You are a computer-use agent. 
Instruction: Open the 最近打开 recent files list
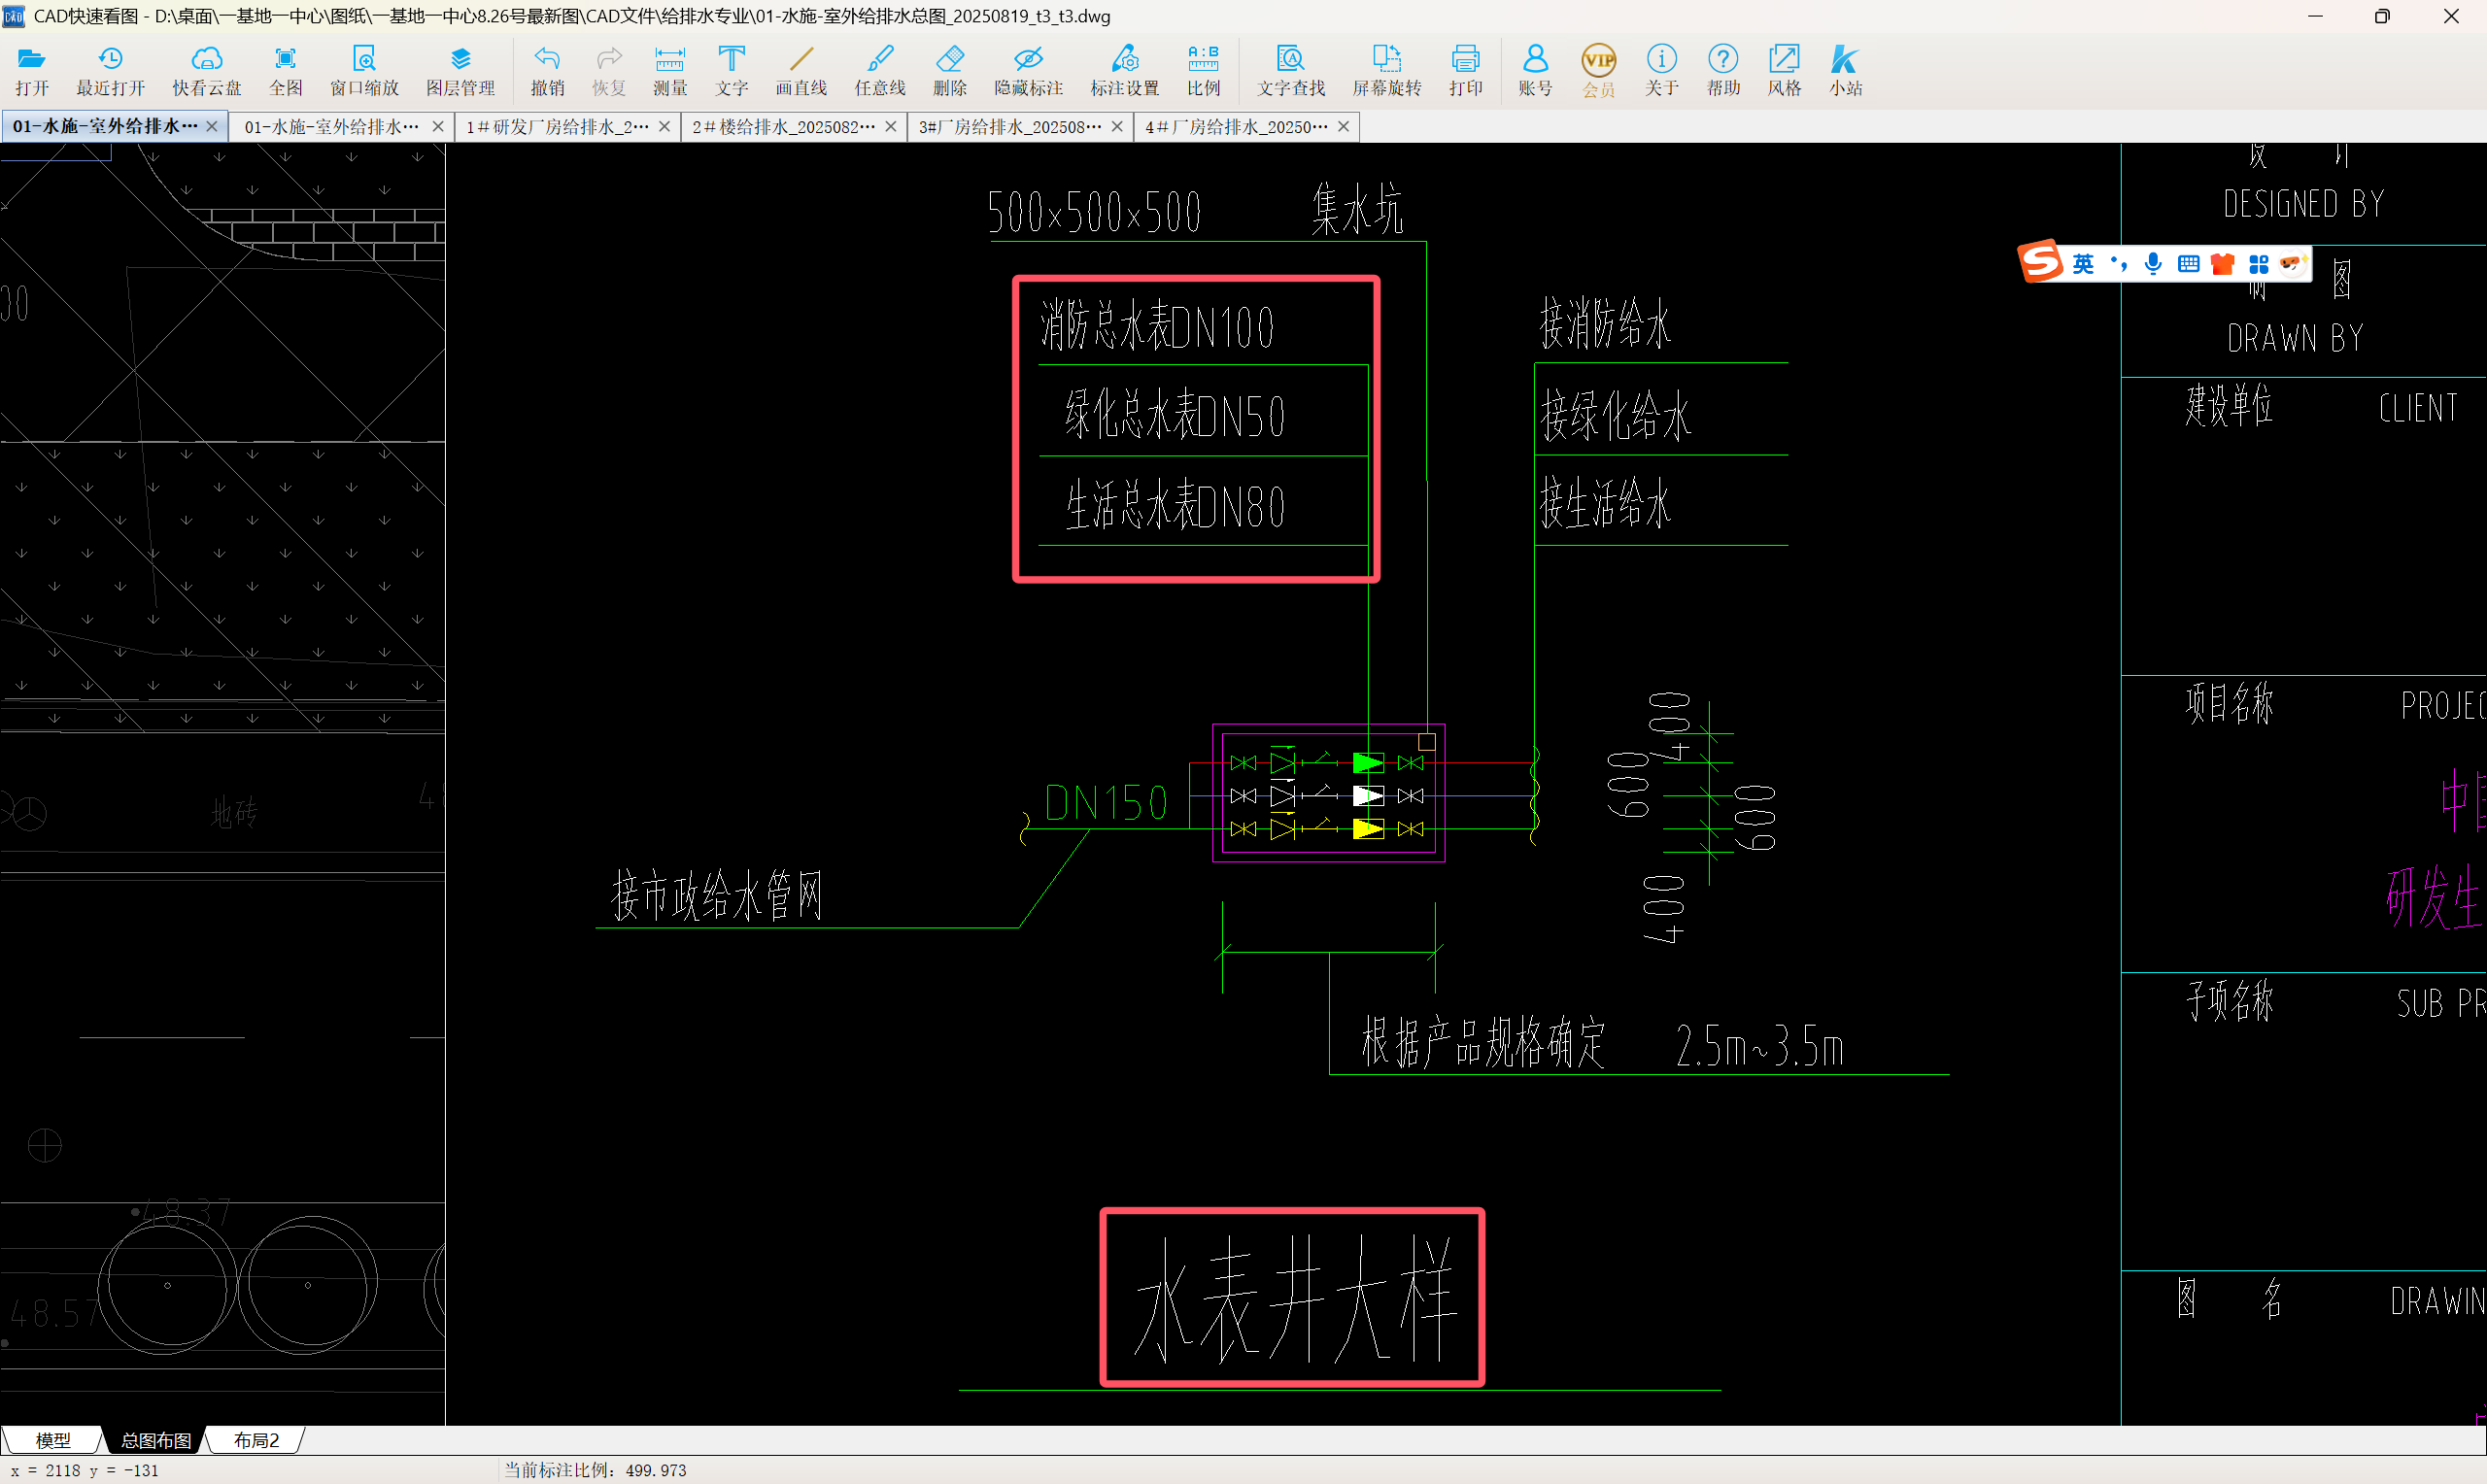111,71
